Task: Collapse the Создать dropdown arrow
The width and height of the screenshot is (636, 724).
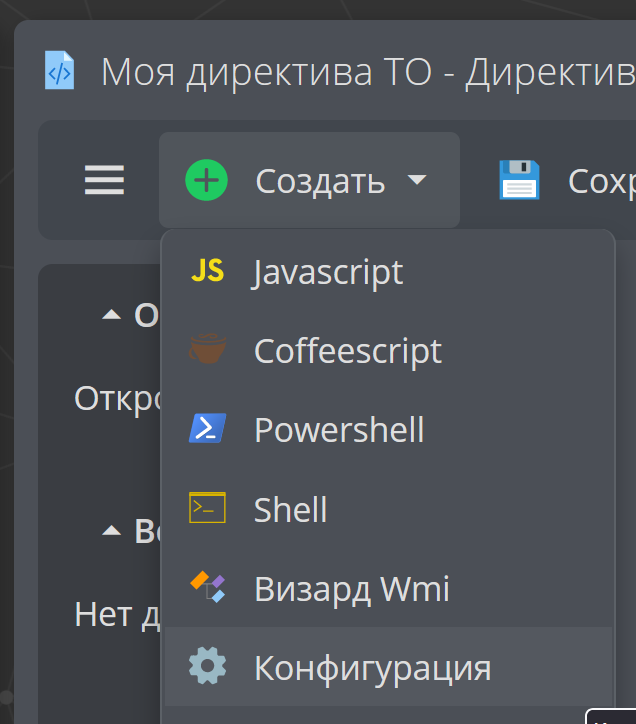Action: click(417, 179)
